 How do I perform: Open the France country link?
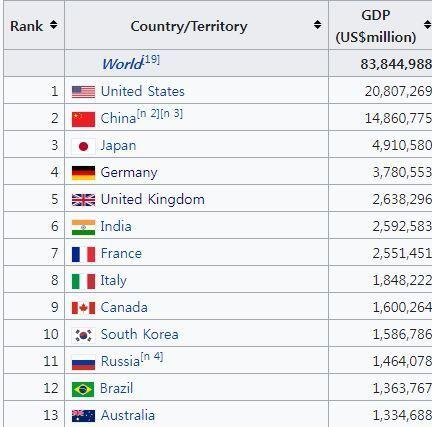click(x=121, y=253)
